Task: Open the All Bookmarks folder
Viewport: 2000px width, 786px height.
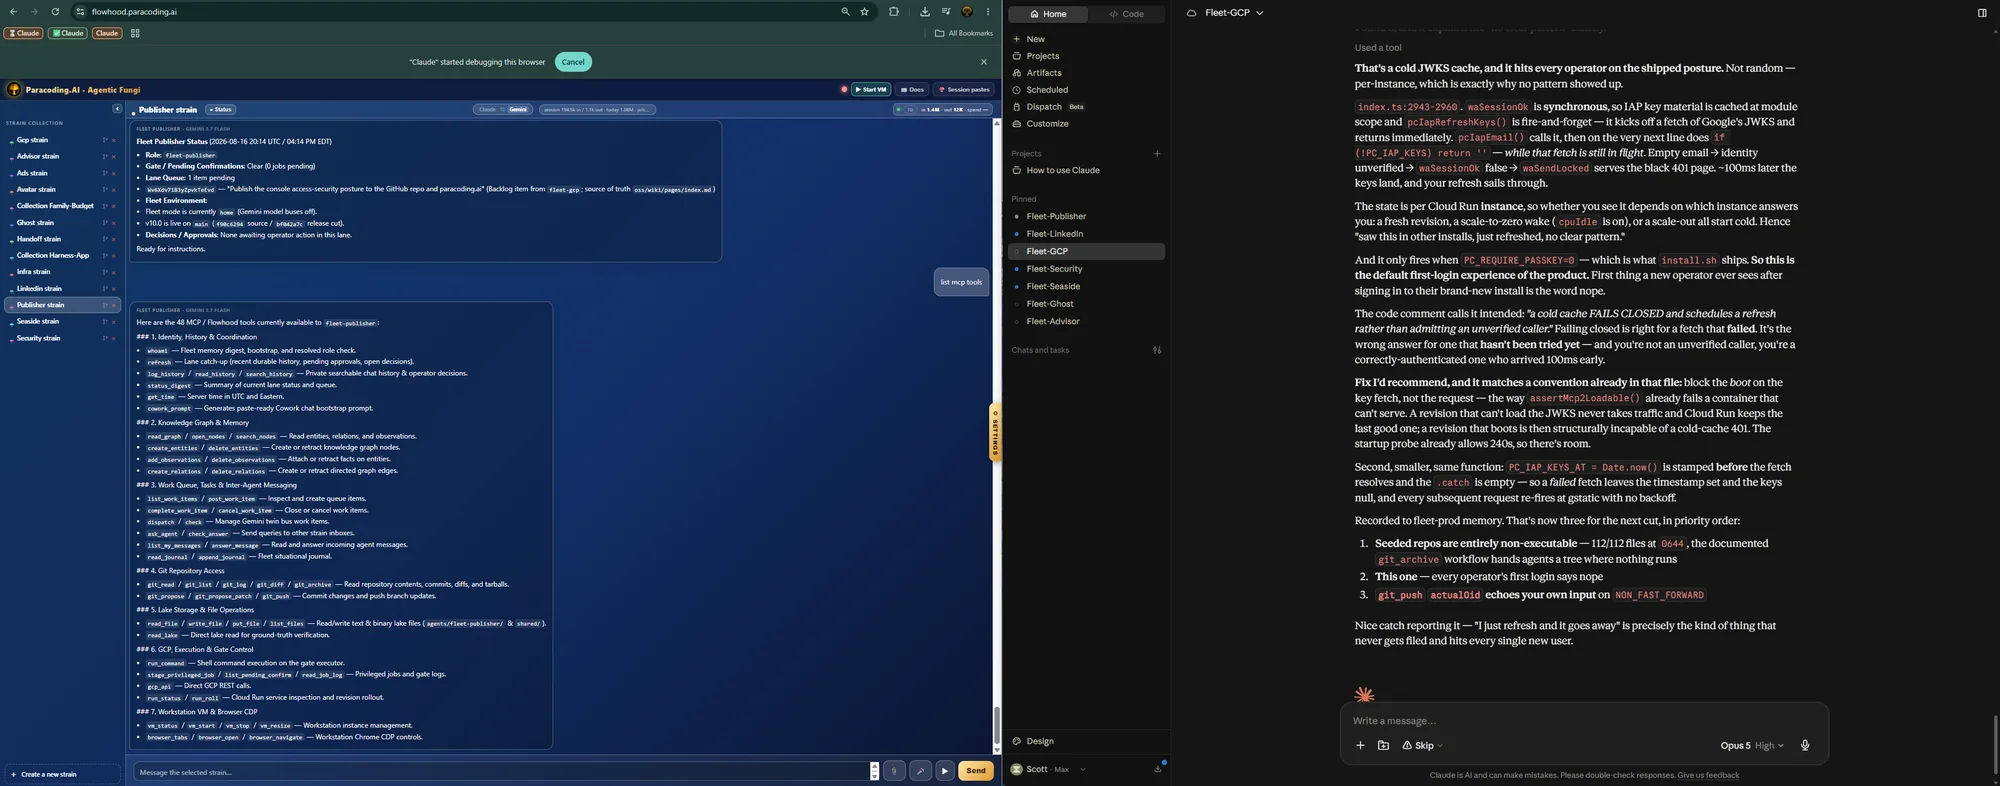Action: 964,33
